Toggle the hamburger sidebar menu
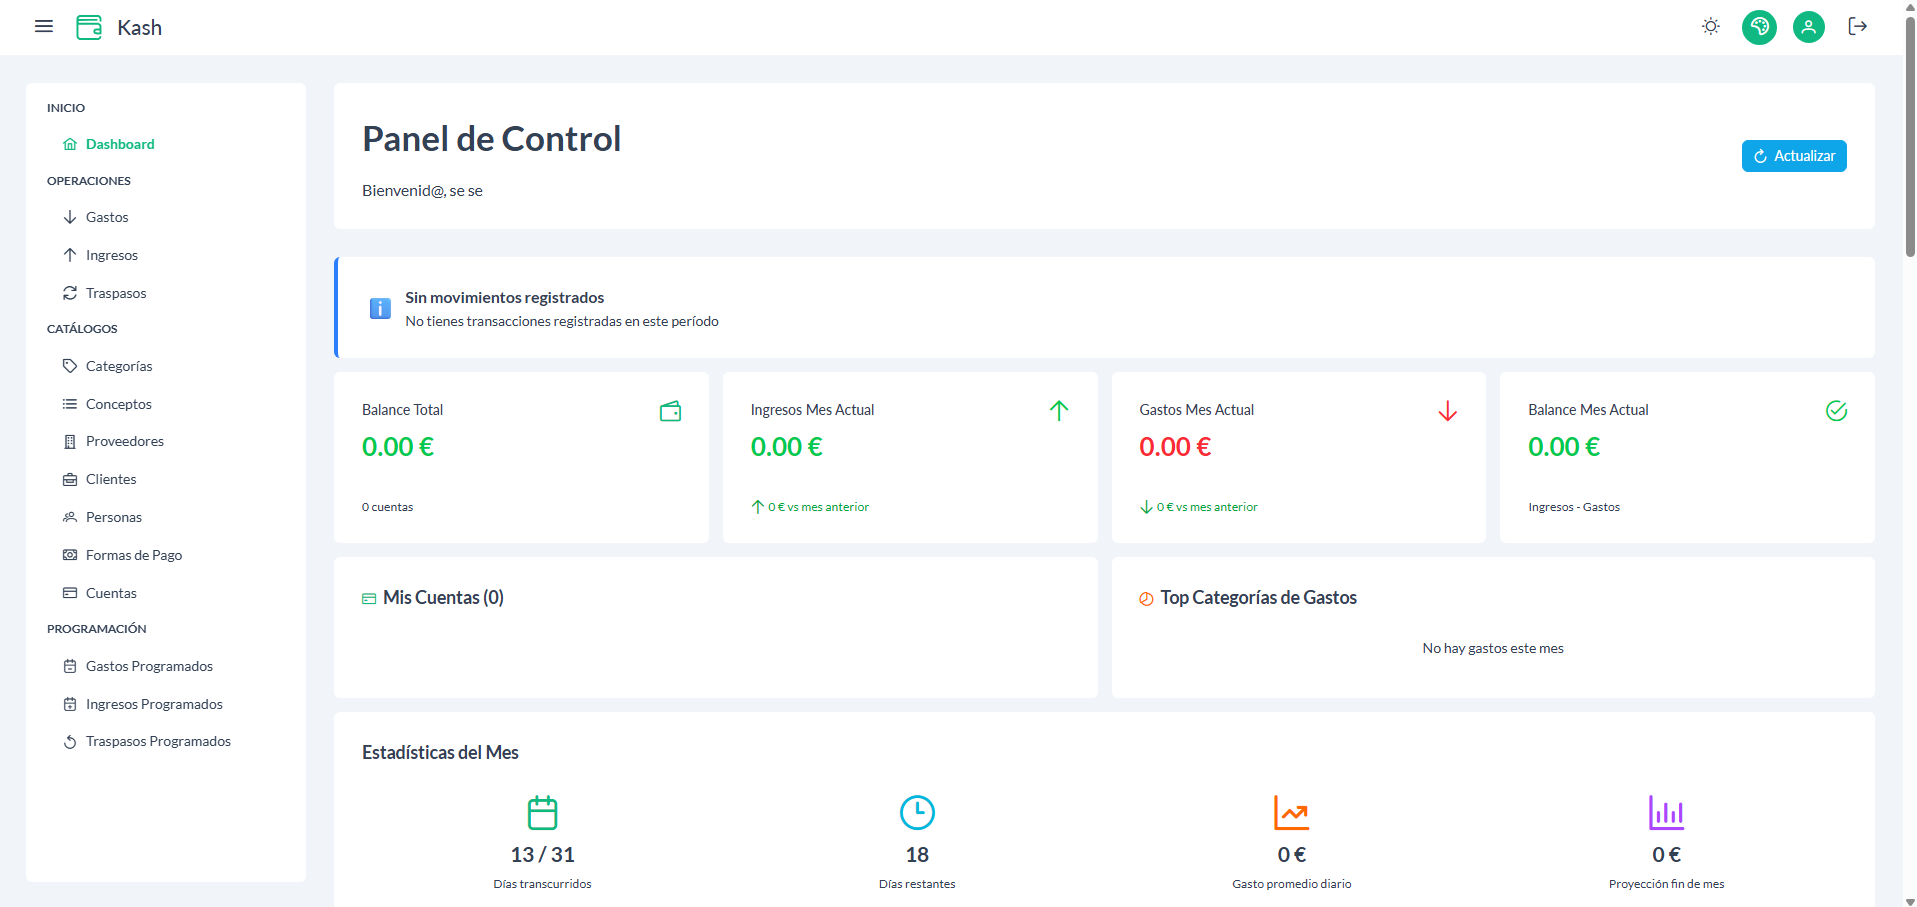 (44, 27)
